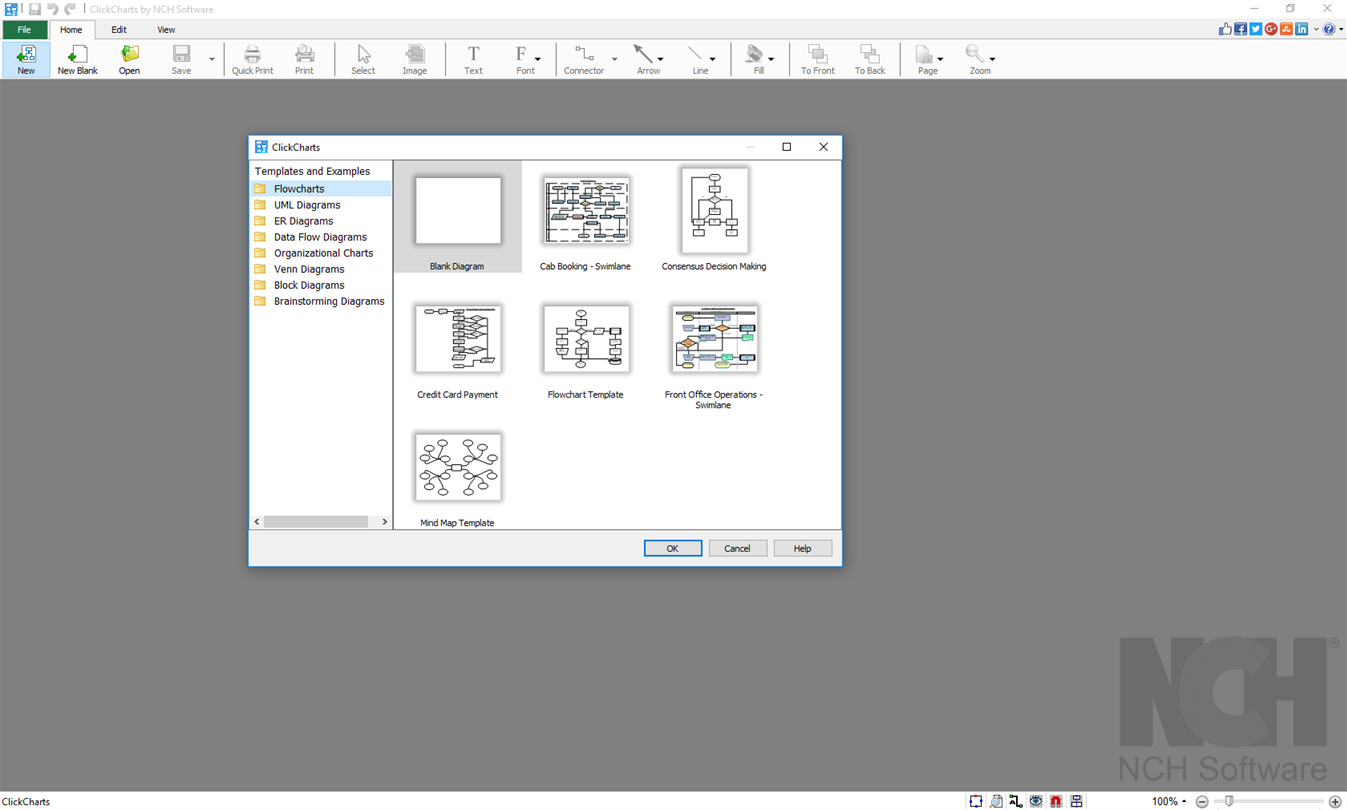This screenshot has width=1347, height=810.
Task: Click the zoom slider handle in status bar
Action: [x=1229, y=801]
